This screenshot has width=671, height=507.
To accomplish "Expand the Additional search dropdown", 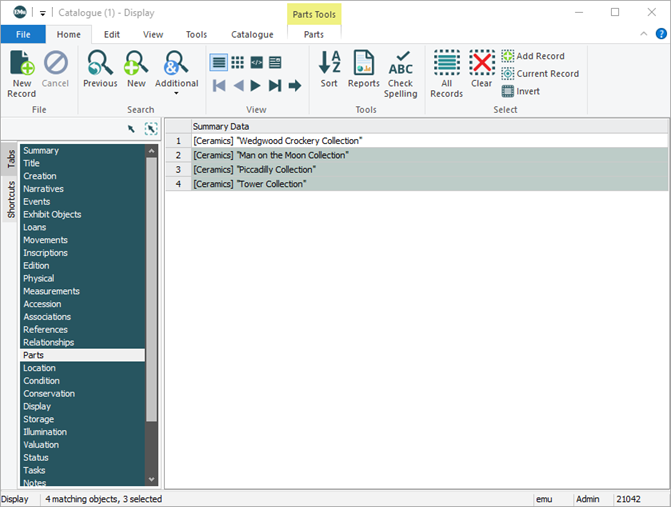I will (176, 94).
